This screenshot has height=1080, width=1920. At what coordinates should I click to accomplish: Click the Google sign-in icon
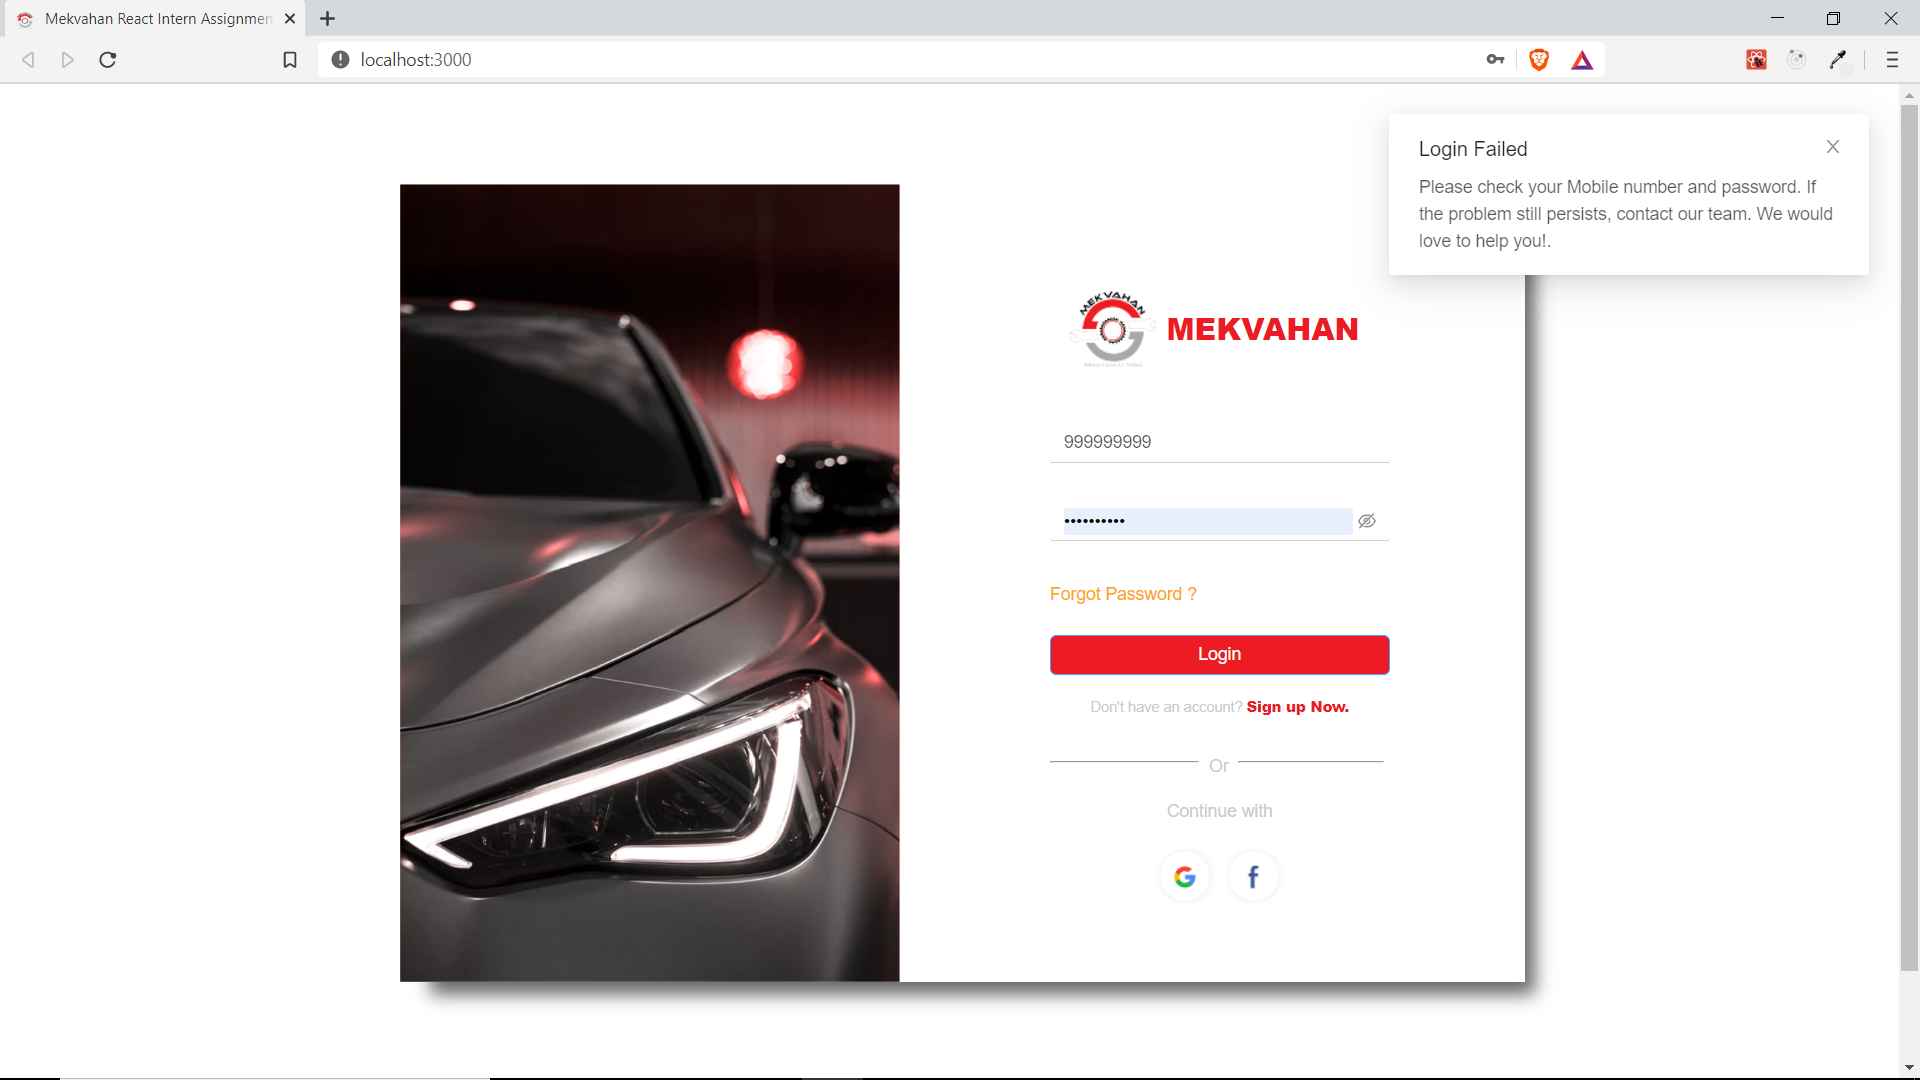pos(1185,877)
